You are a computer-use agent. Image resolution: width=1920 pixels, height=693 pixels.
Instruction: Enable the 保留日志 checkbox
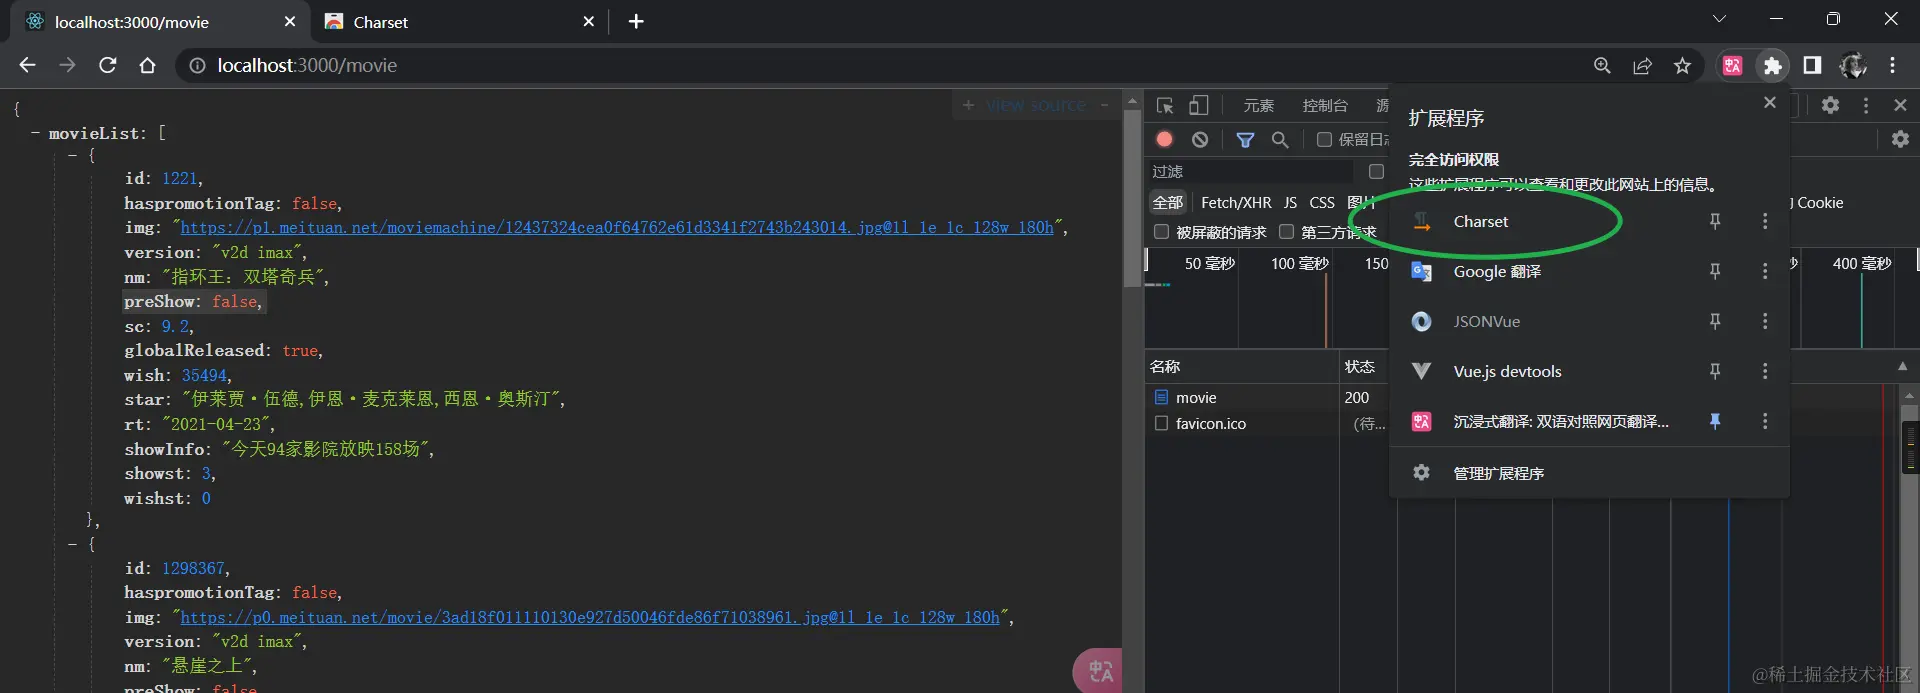[1324, 140]
